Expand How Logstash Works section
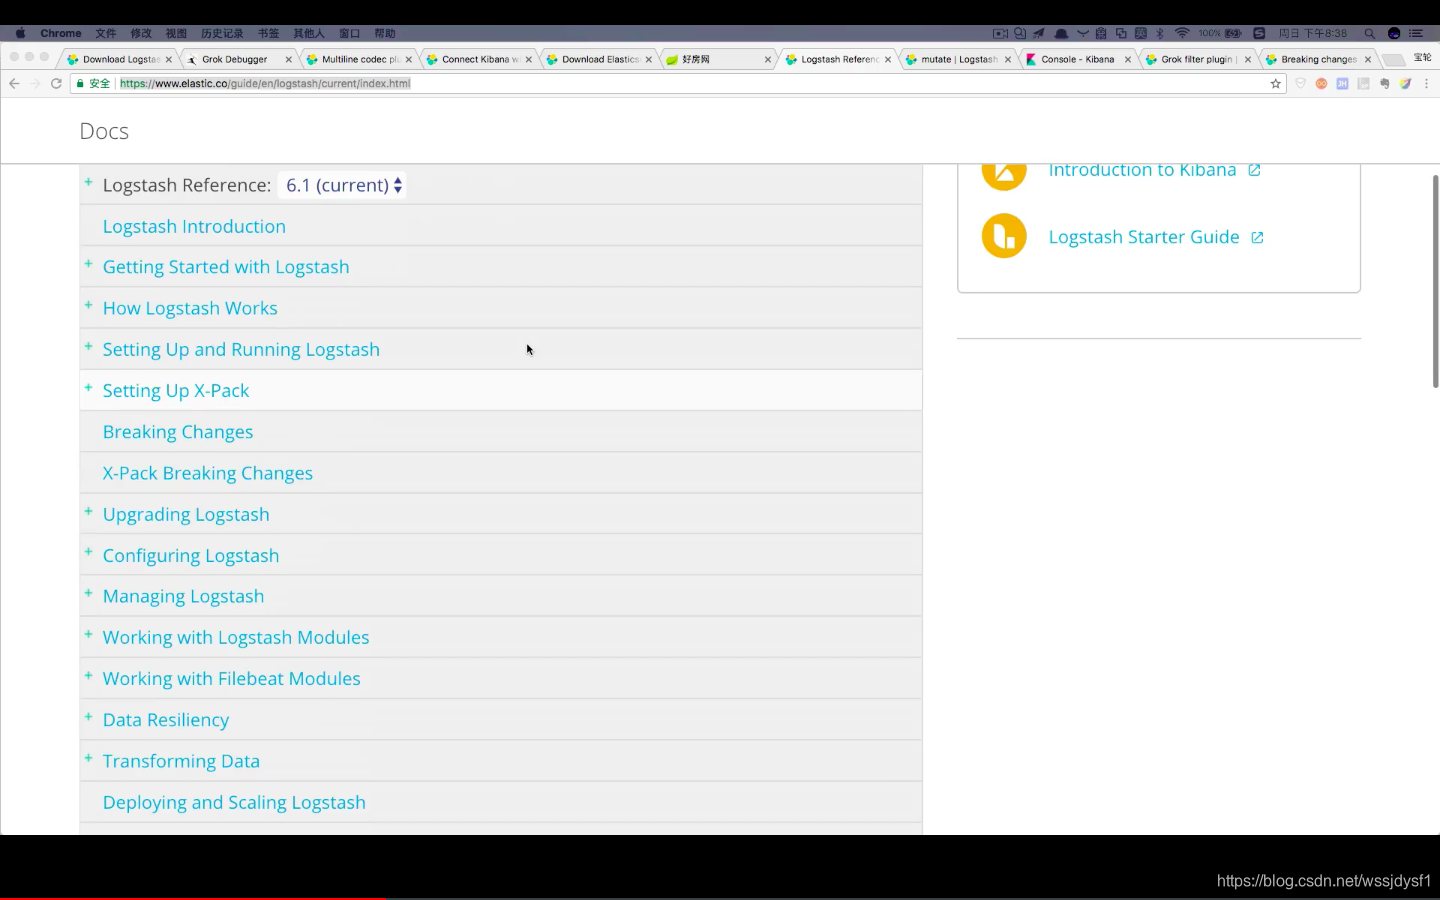 coord(88,305)
